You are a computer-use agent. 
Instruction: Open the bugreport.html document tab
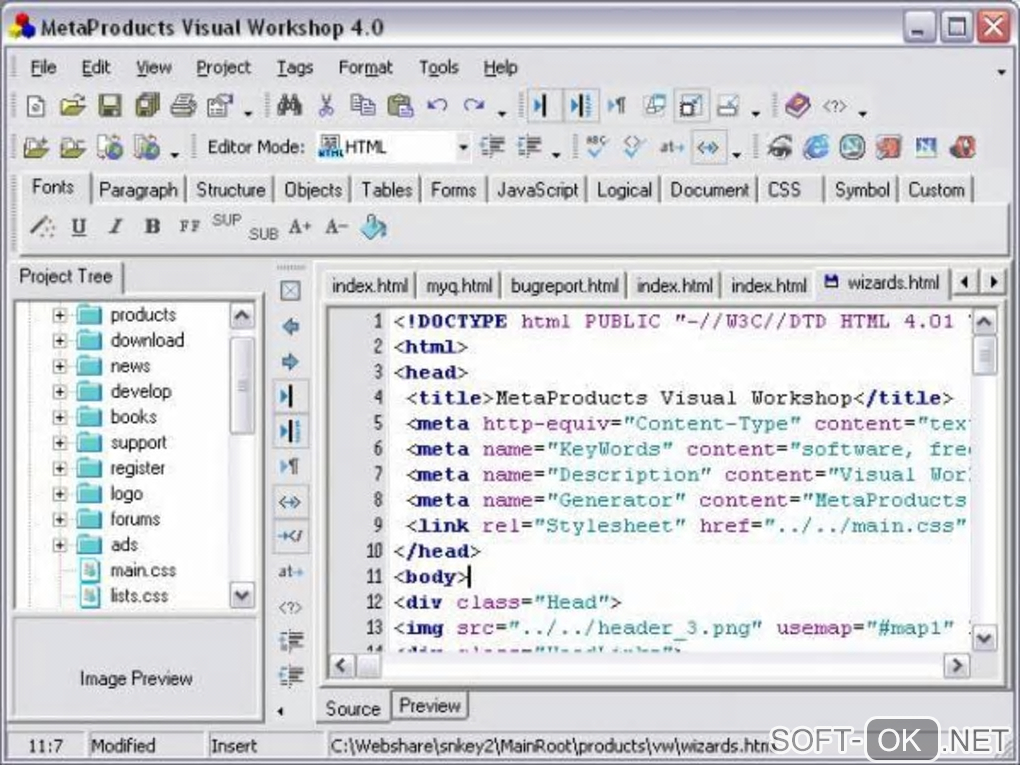tap(564, 286)
